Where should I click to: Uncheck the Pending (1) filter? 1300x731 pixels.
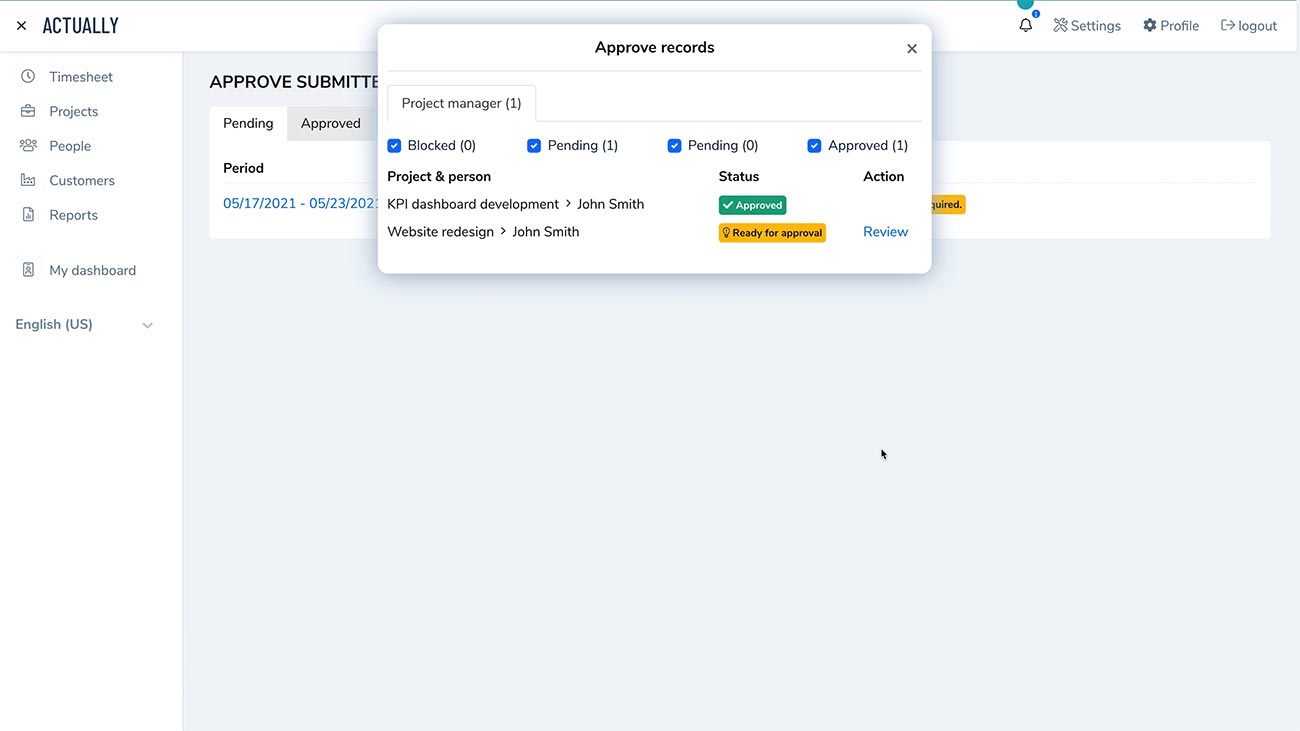tap(534, 146)
